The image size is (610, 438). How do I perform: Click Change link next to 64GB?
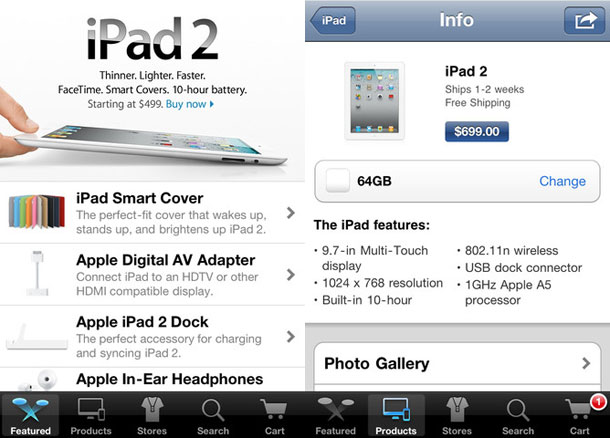562,181
